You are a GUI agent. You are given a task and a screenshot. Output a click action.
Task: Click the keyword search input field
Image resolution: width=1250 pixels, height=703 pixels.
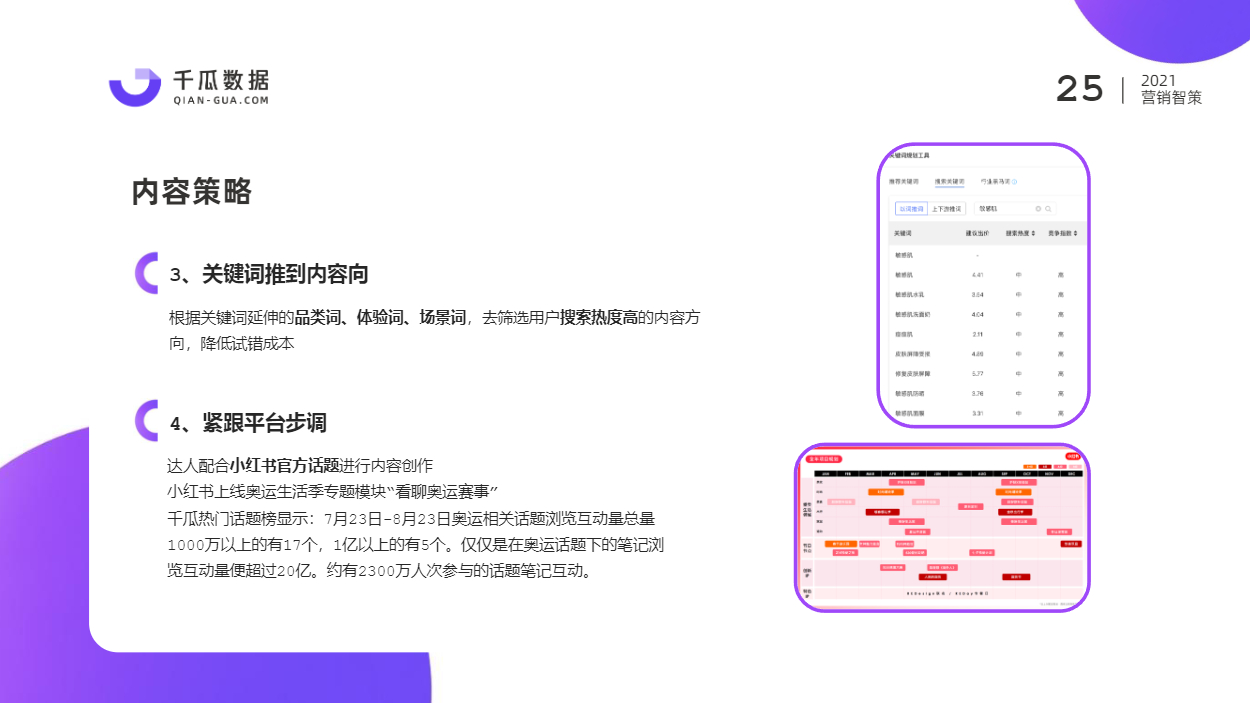1015,209
